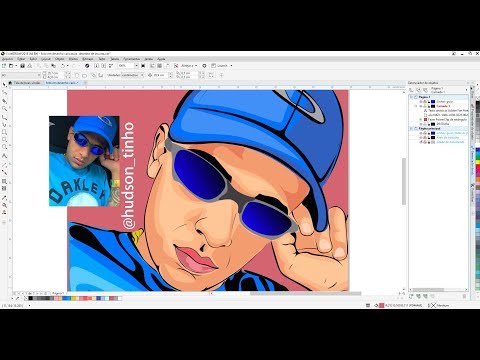Open the Open-file arrow dropdown
The image size is (480, 360).
coord(16,66)
